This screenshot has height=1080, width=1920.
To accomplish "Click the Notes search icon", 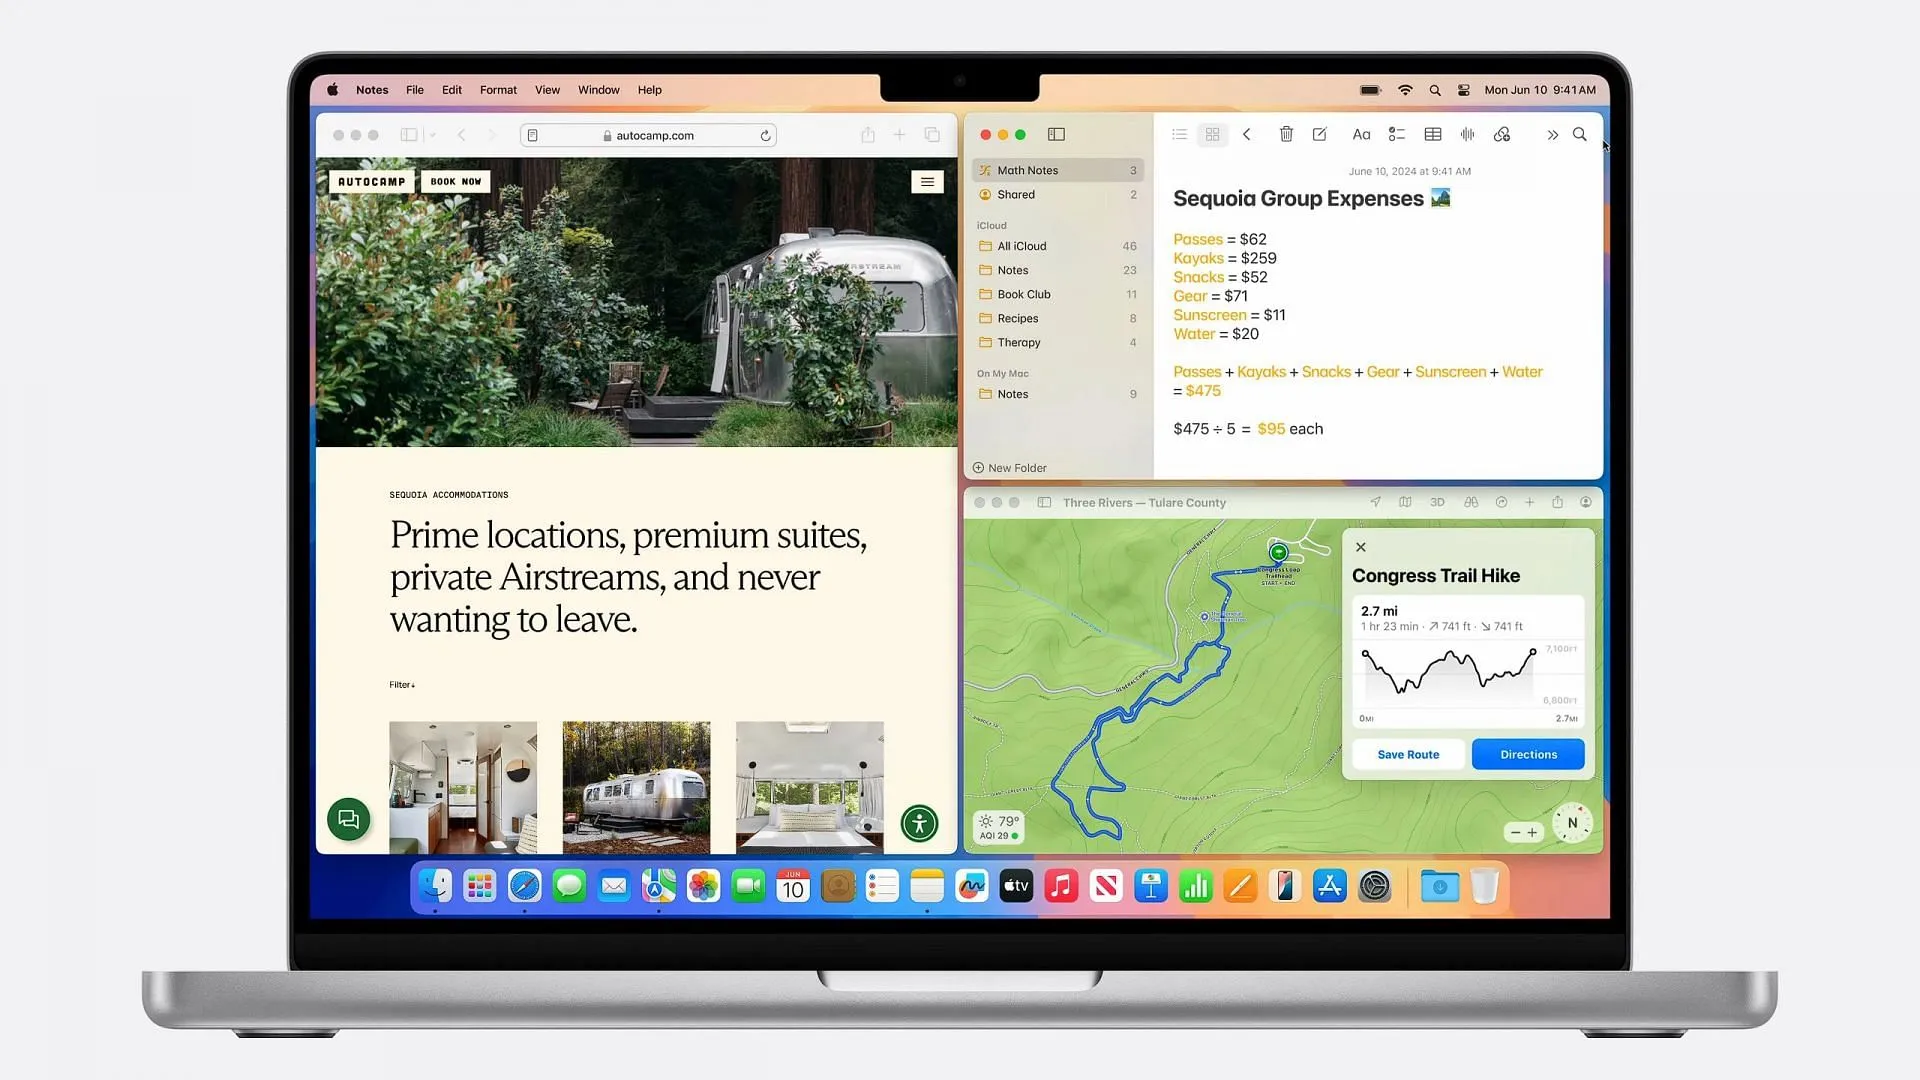I will (x=1578, y=133).
